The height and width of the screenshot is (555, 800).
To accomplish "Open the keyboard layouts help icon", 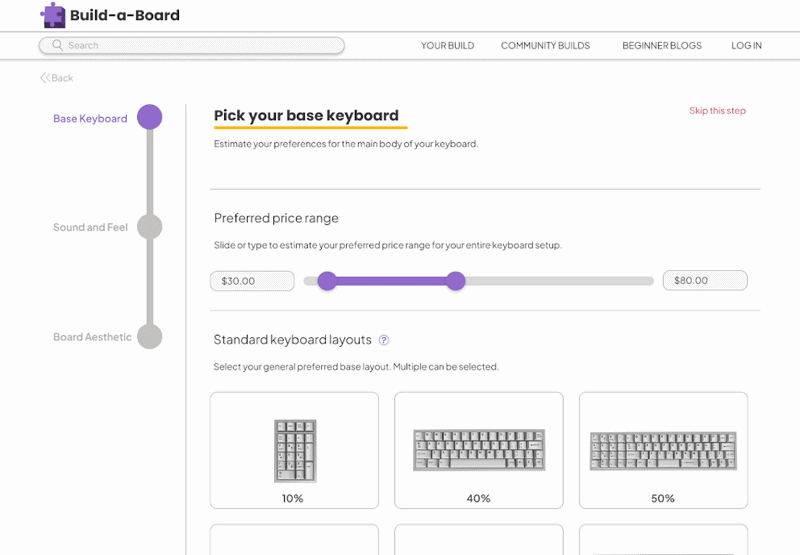I will tap(384, 340).
